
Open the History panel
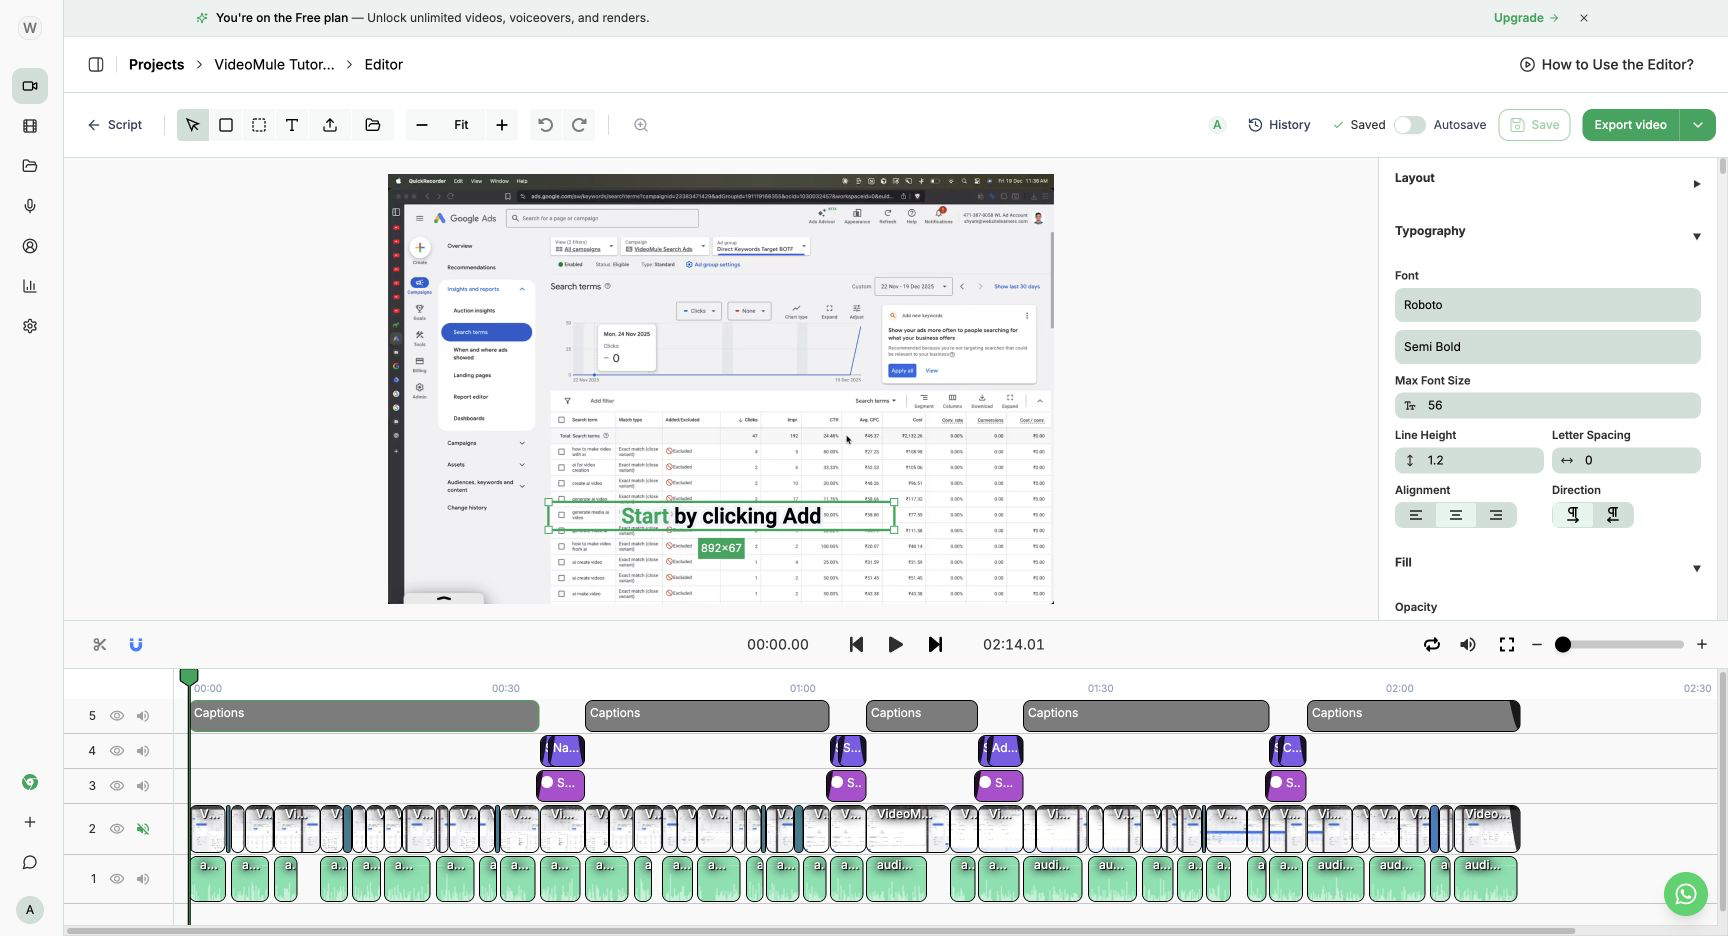(1279, 125)
